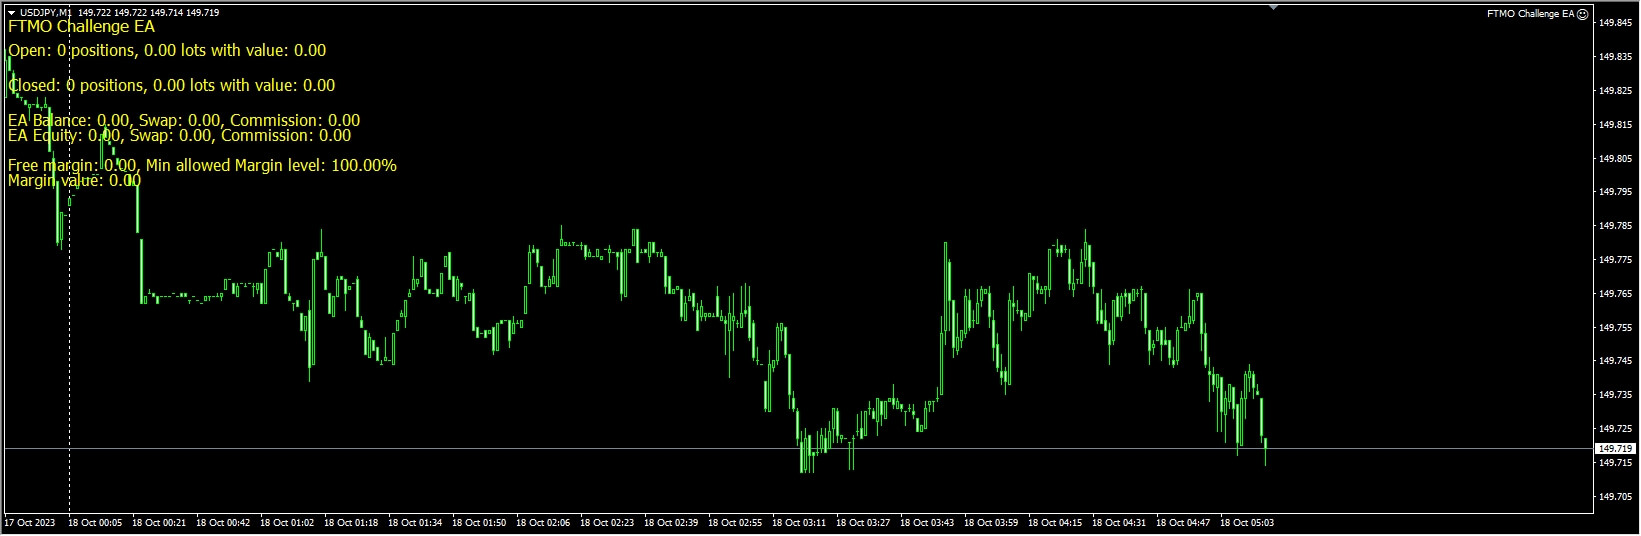The width and height of the screenshot is (1641, 536).
Task: Click the '18 Oct 00:21' time axis label
Action: [x=159, y=523]
